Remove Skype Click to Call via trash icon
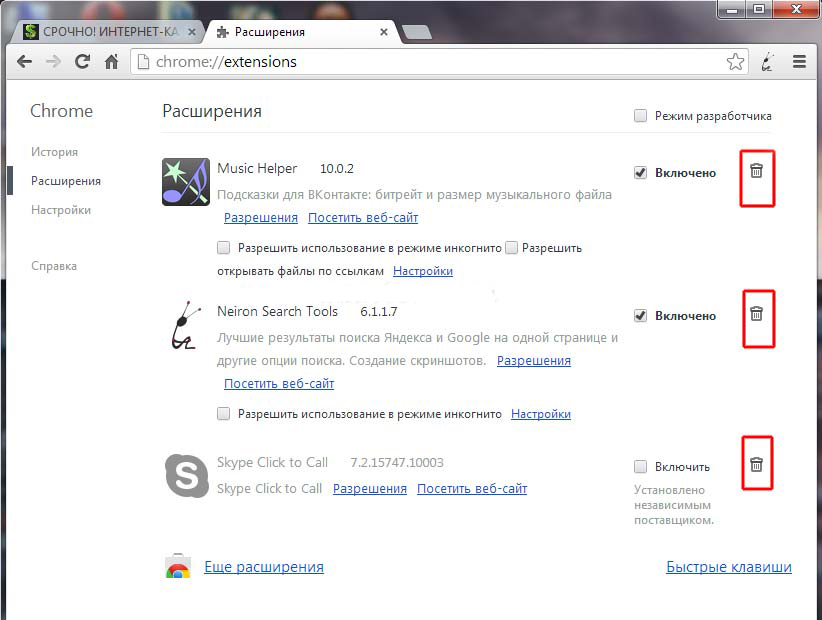Viewport: 822px width, 620px height. click(x=756, y=464)
